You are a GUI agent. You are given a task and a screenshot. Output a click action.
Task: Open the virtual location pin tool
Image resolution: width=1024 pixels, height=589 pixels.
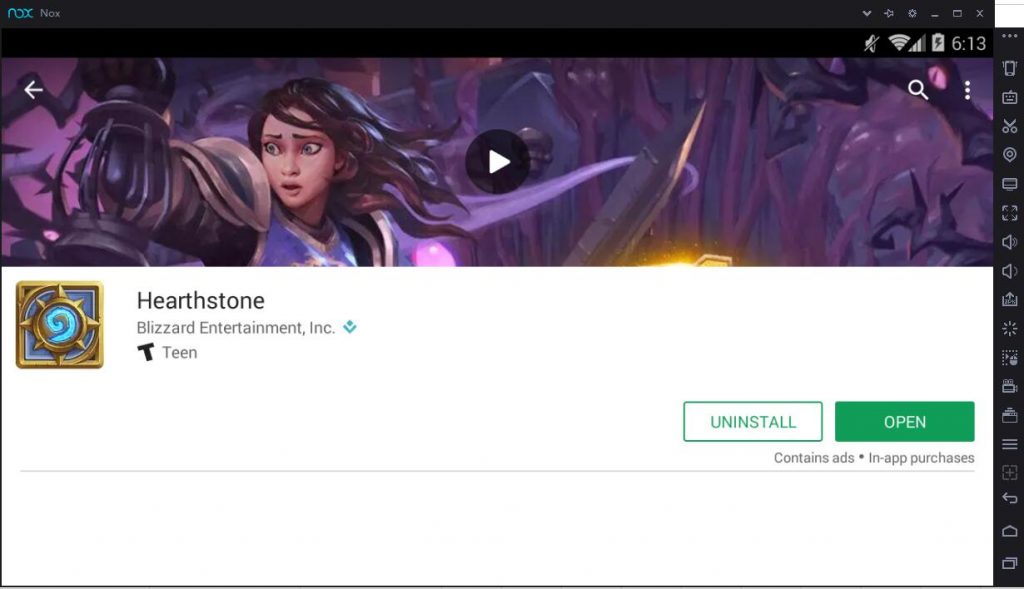click(x=1010, y=155)
